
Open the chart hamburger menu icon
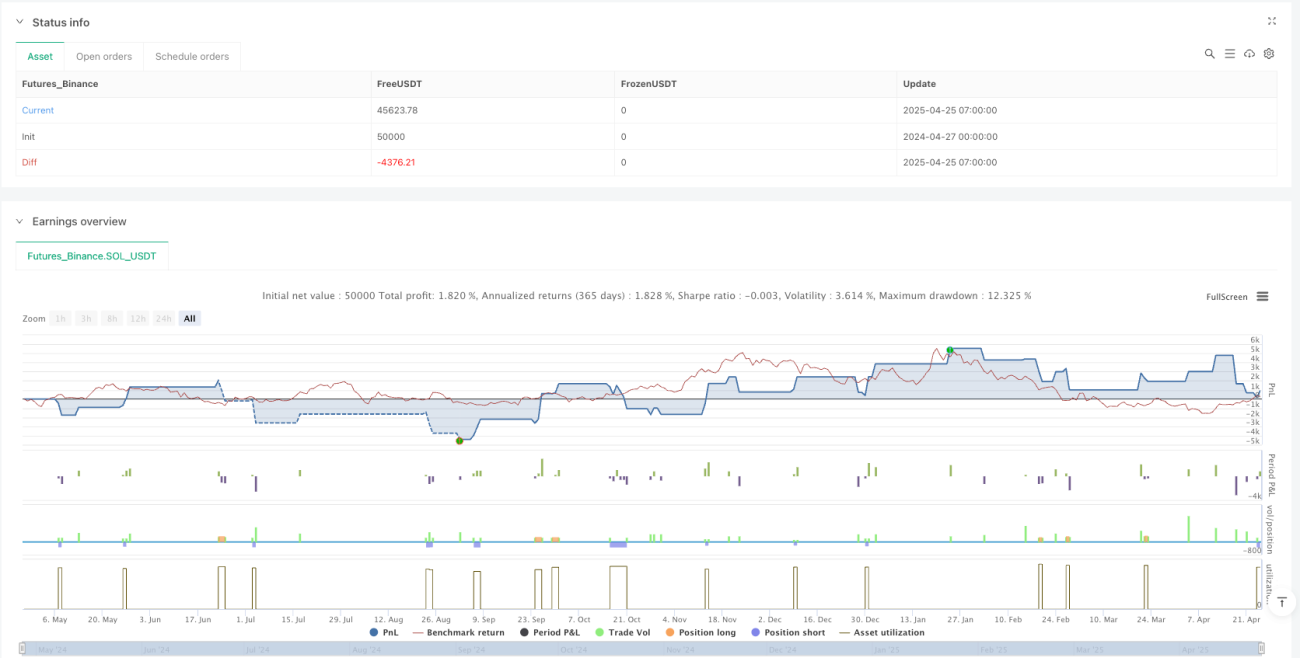[1262, 297]
